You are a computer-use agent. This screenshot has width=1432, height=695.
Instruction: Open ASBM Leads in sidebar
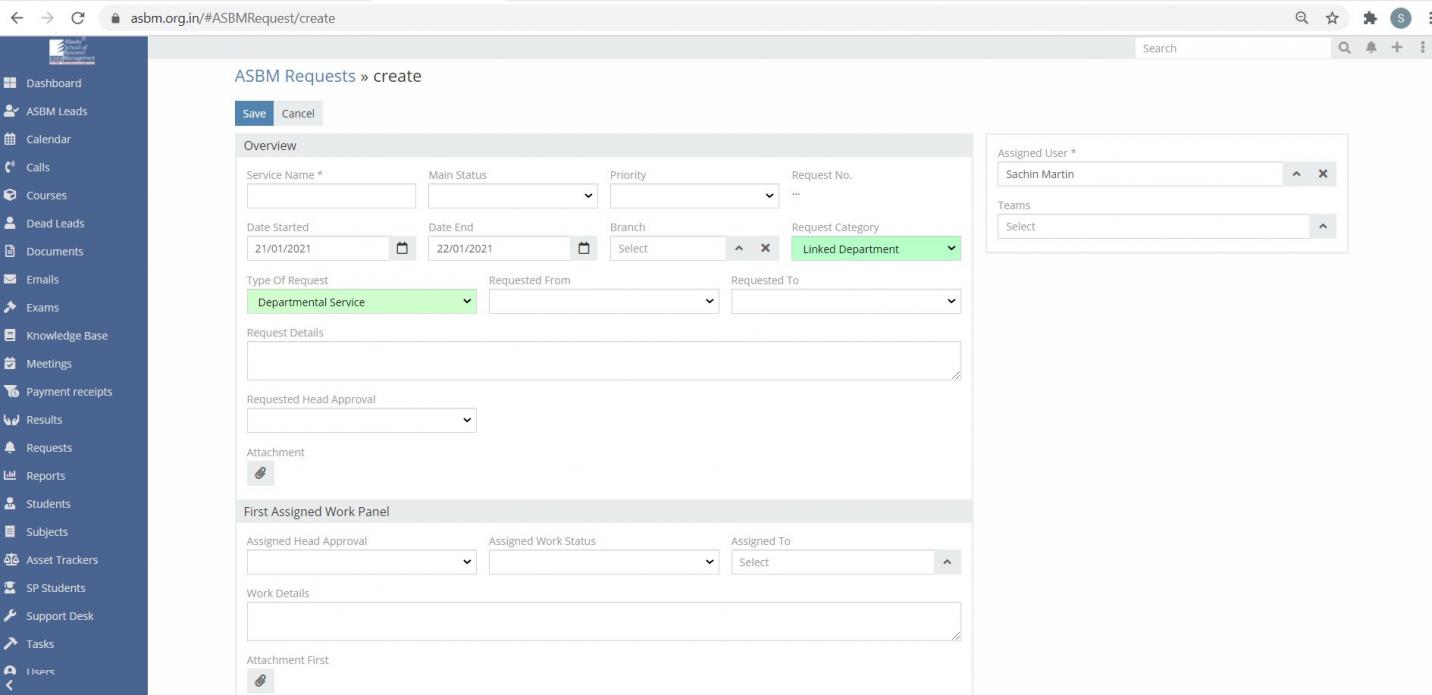click(x=57, y=111)
